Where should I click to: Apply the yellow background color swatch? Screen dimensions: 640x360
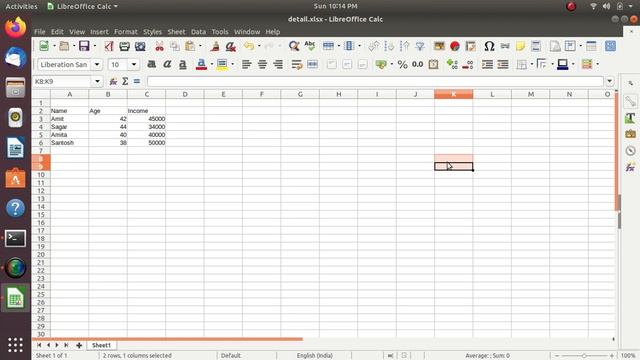pos(222,64)
